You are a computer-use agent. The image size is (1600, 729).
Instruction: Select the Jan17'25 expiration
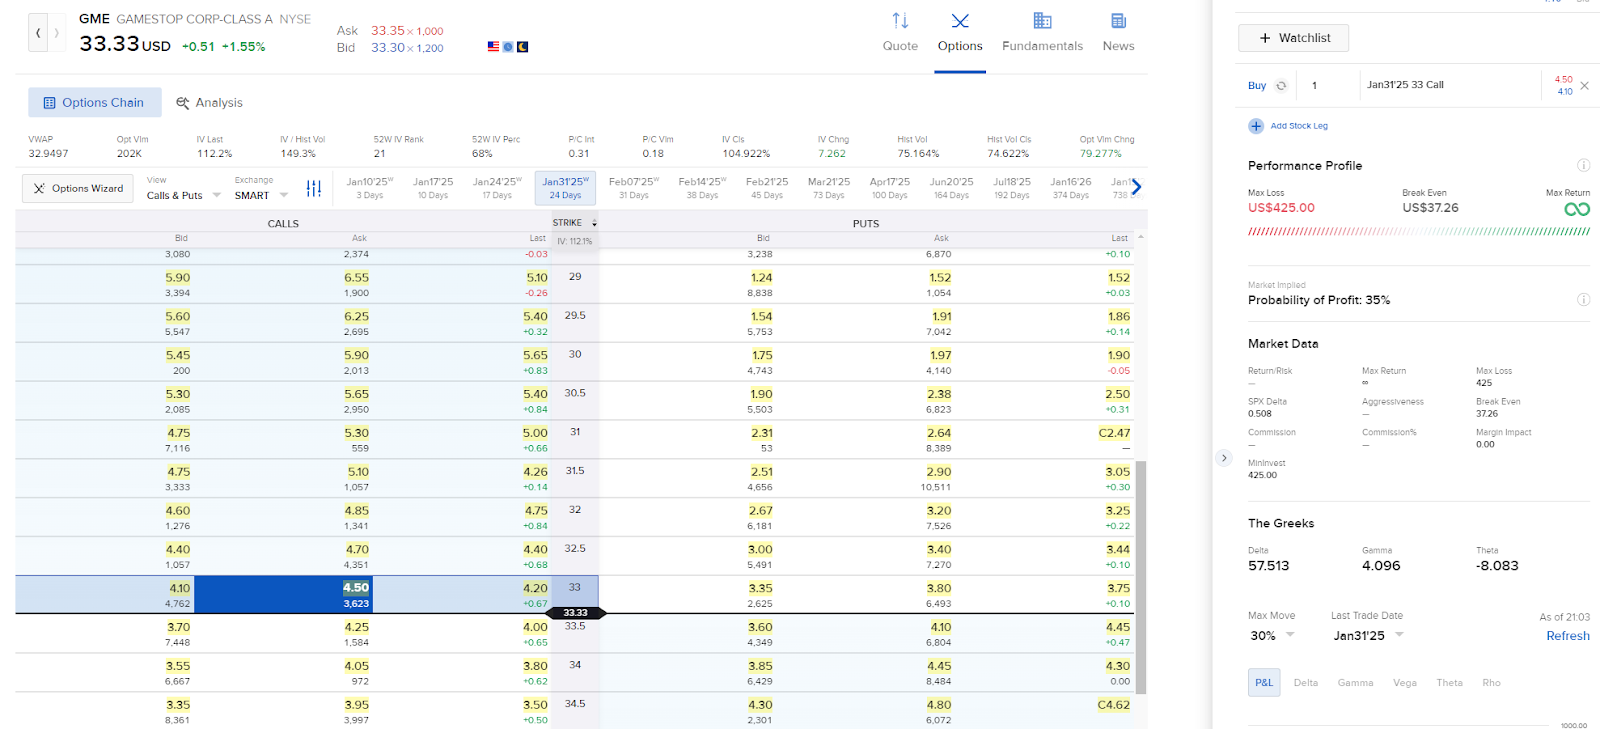pos(433,188)
